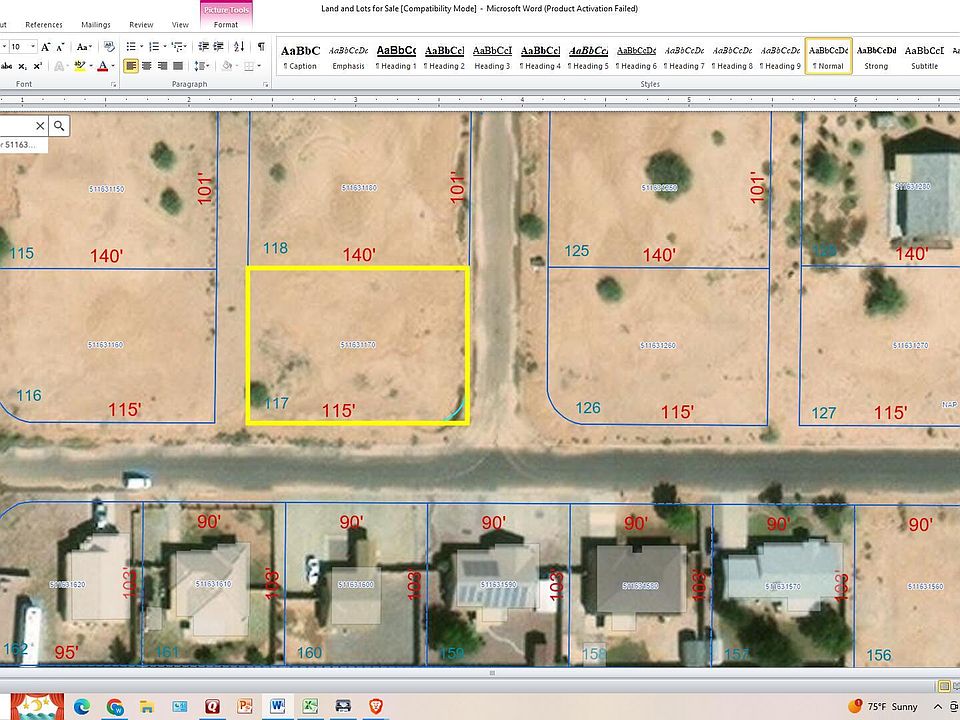
Task: Toggle show paragraph marks
Action: (x=261, y=47)
